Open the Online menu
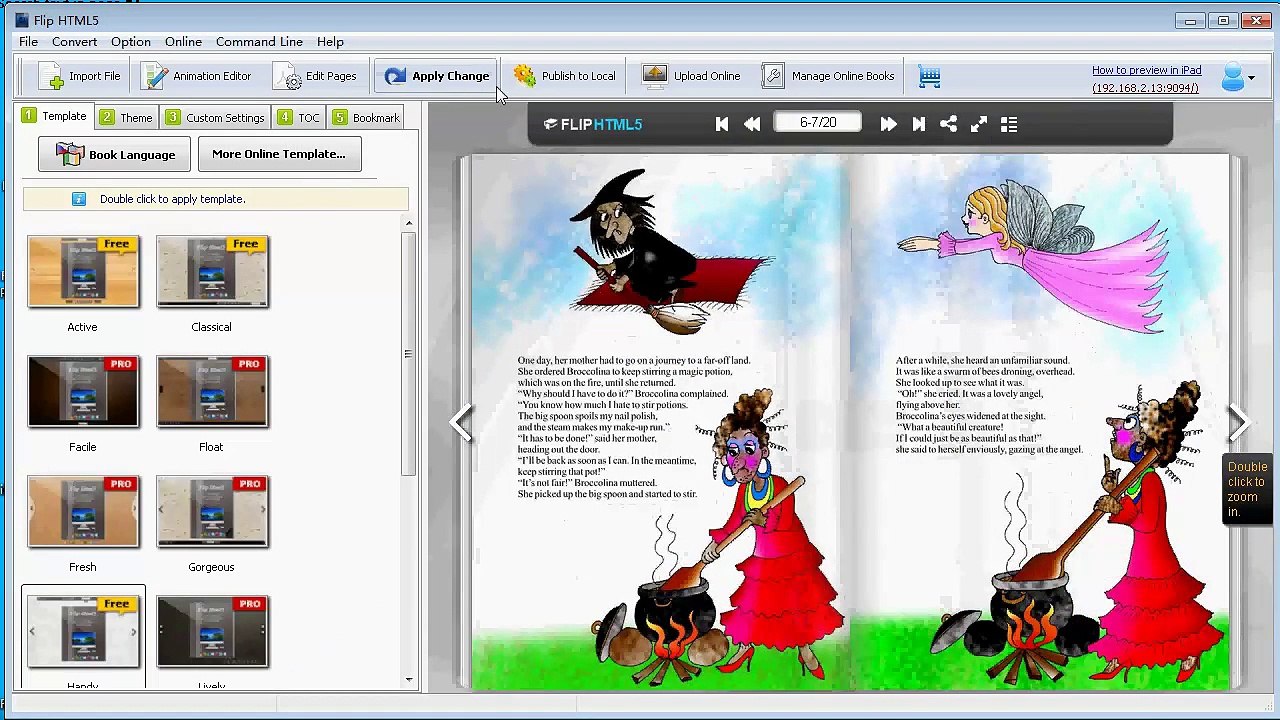Image resolution: width=1280 pixels, height=720 pixels. [183, 42]
